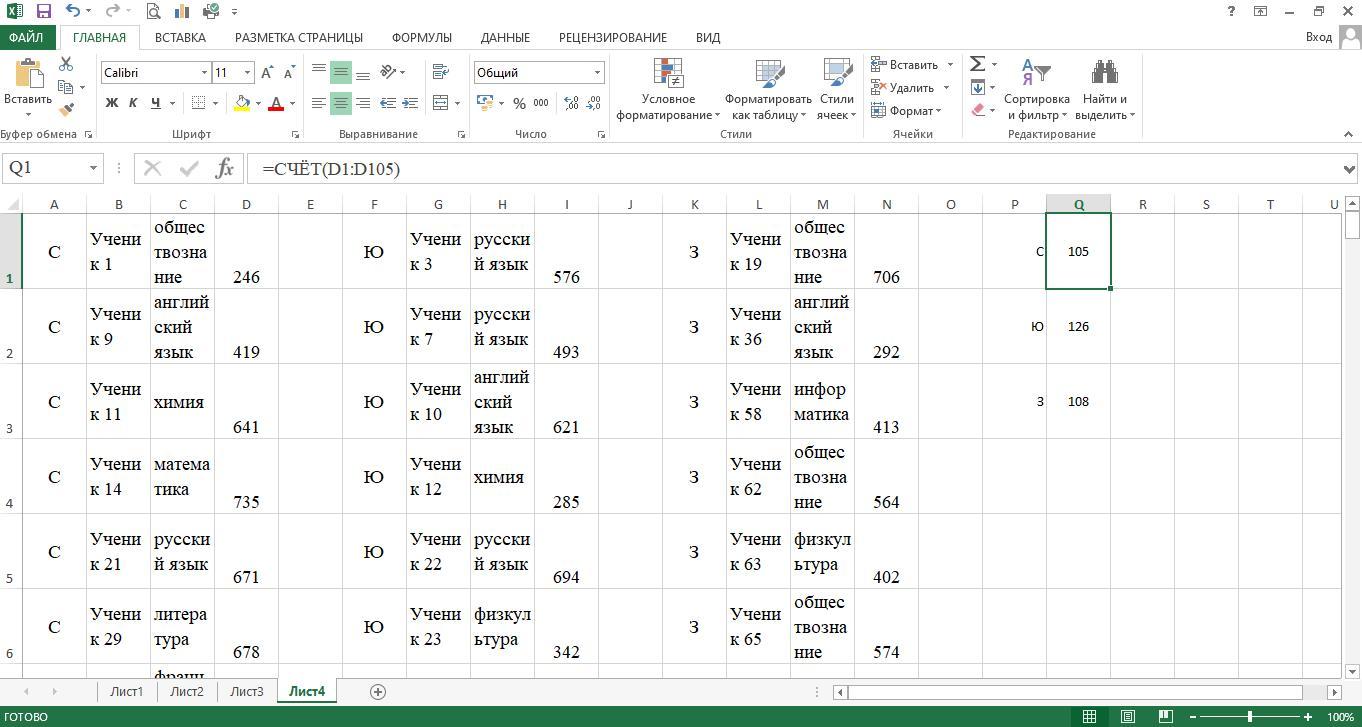
Task: Click the yellow fill color swatch
Action: [x=242, y=103]
